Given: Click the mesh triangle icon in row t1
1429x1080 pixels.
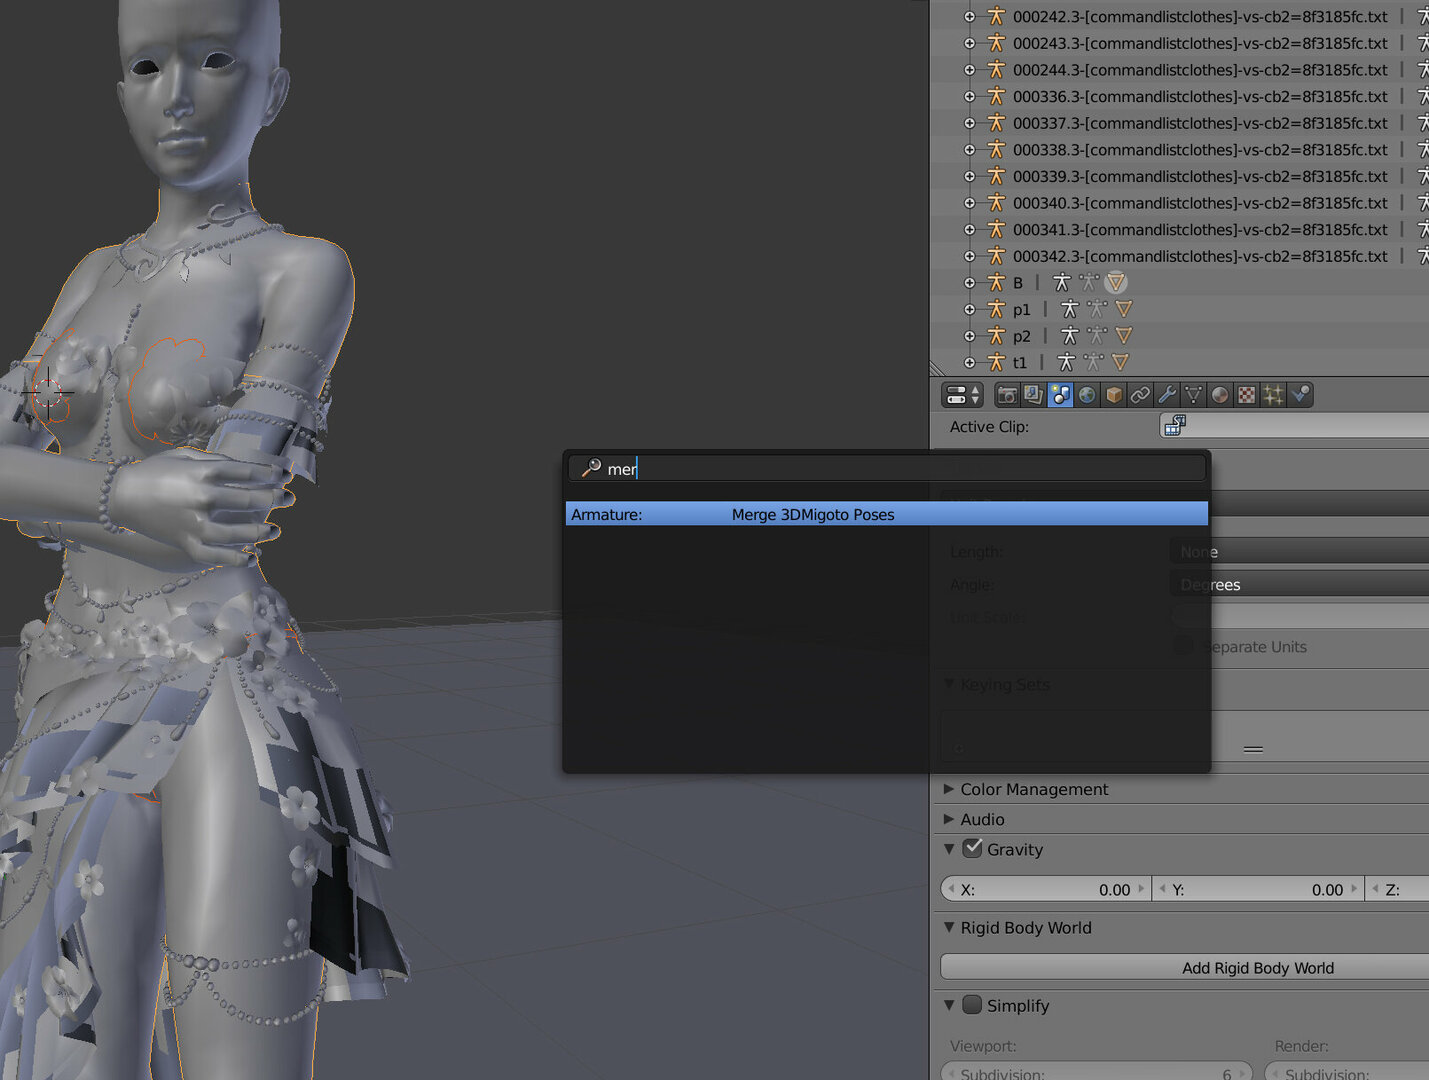Looking at the screenshot, I should tap(1119, 362).
